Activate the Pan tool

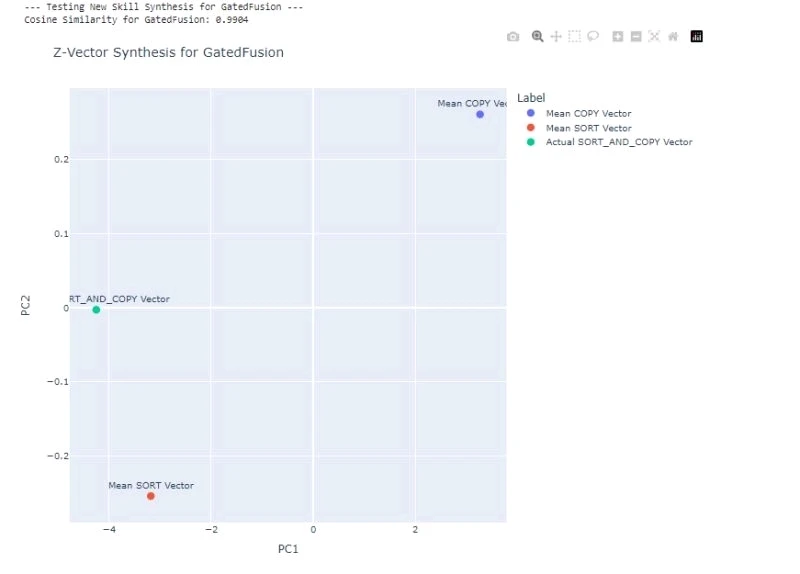pos(556,37)
